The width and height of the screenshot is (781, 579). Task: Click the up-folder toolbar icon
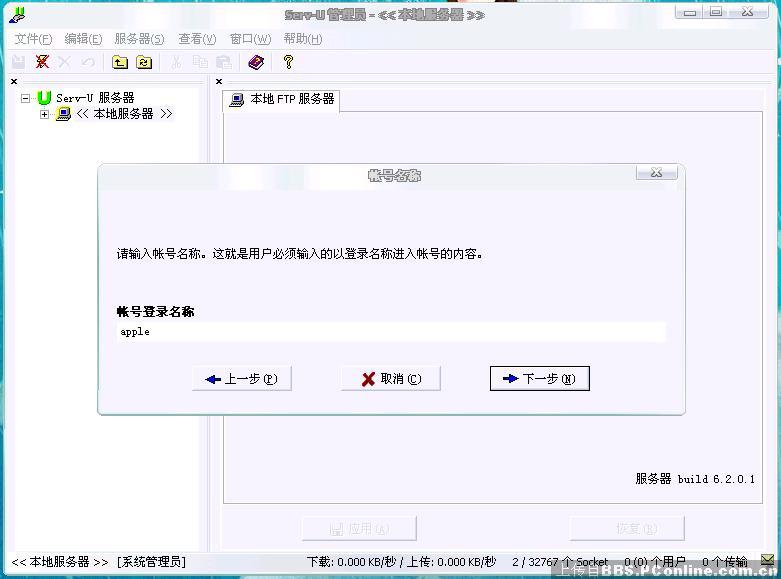pyautogui.click(x=120, y=62)
